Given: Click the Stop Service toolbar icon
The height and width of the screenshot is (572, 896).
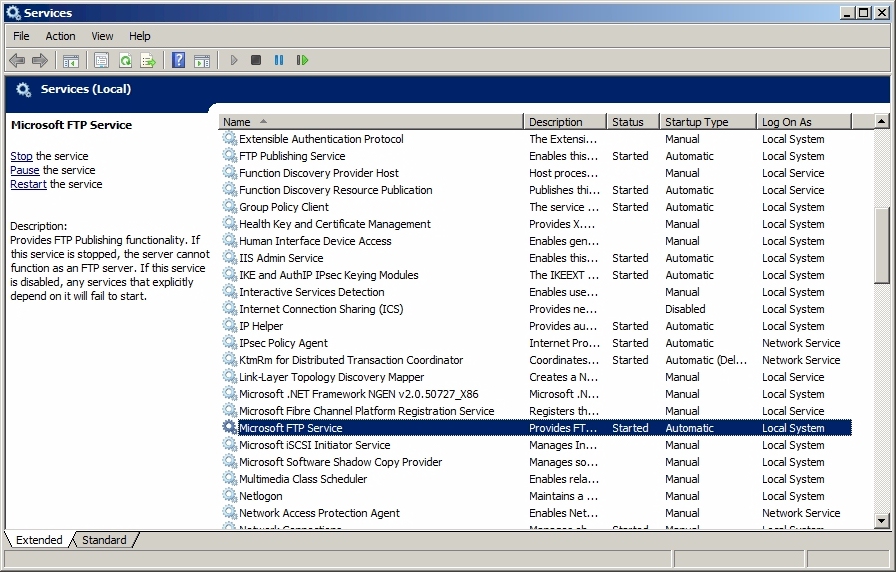Looking at the screenshot, I should 256,60.
